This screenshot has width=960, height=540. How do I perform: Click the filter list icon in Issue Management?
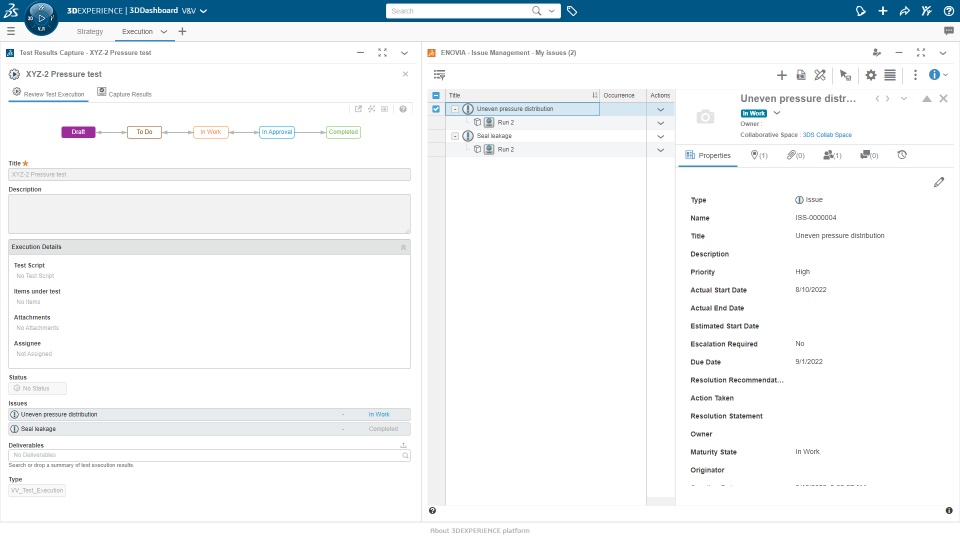(x=439, y=75)
